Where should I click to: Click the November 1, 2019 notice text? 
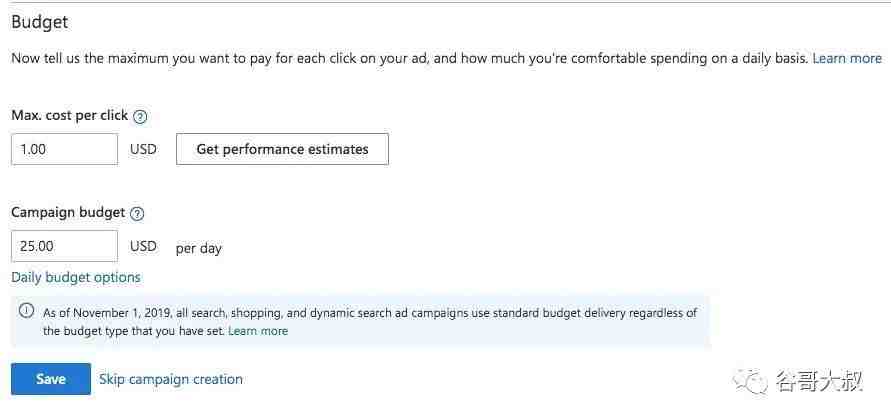pyautogui.click(x=370, y=322)
